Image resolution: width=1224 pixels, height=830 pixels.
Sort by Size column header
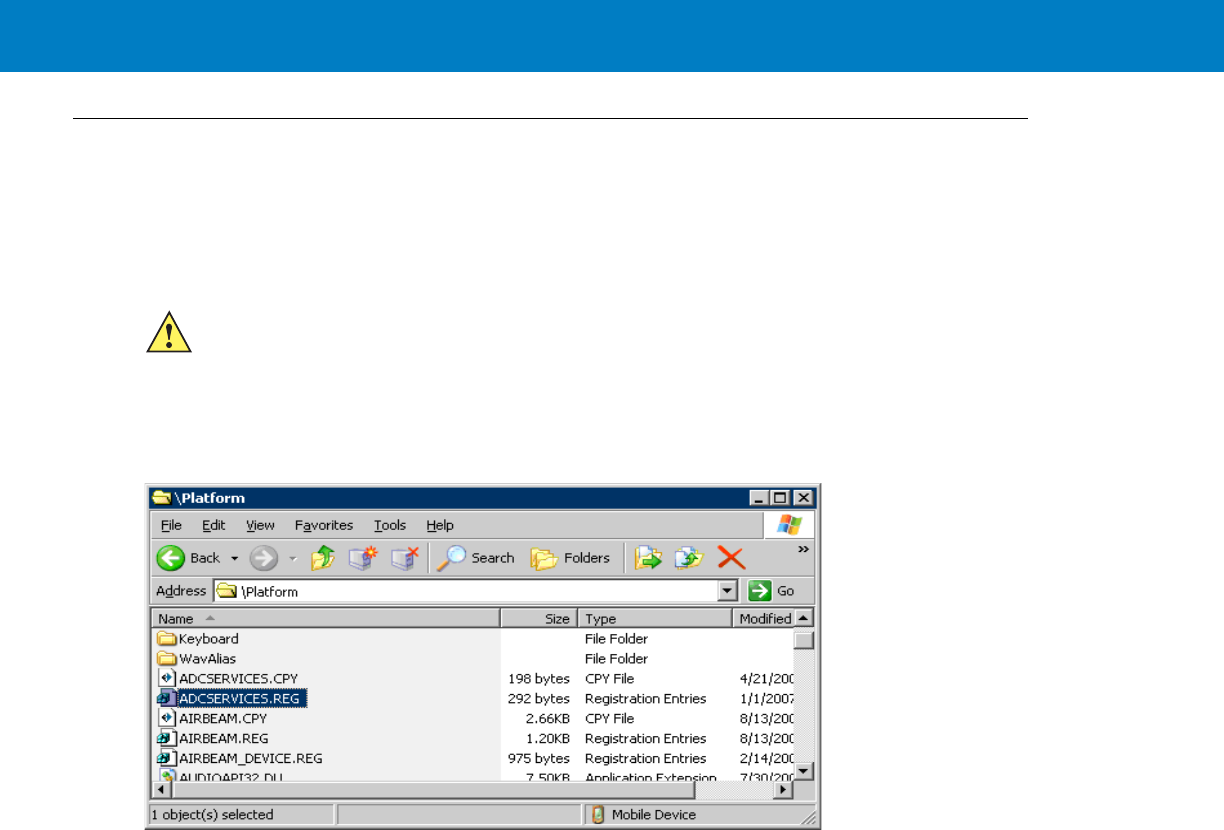tap(539, 619)
